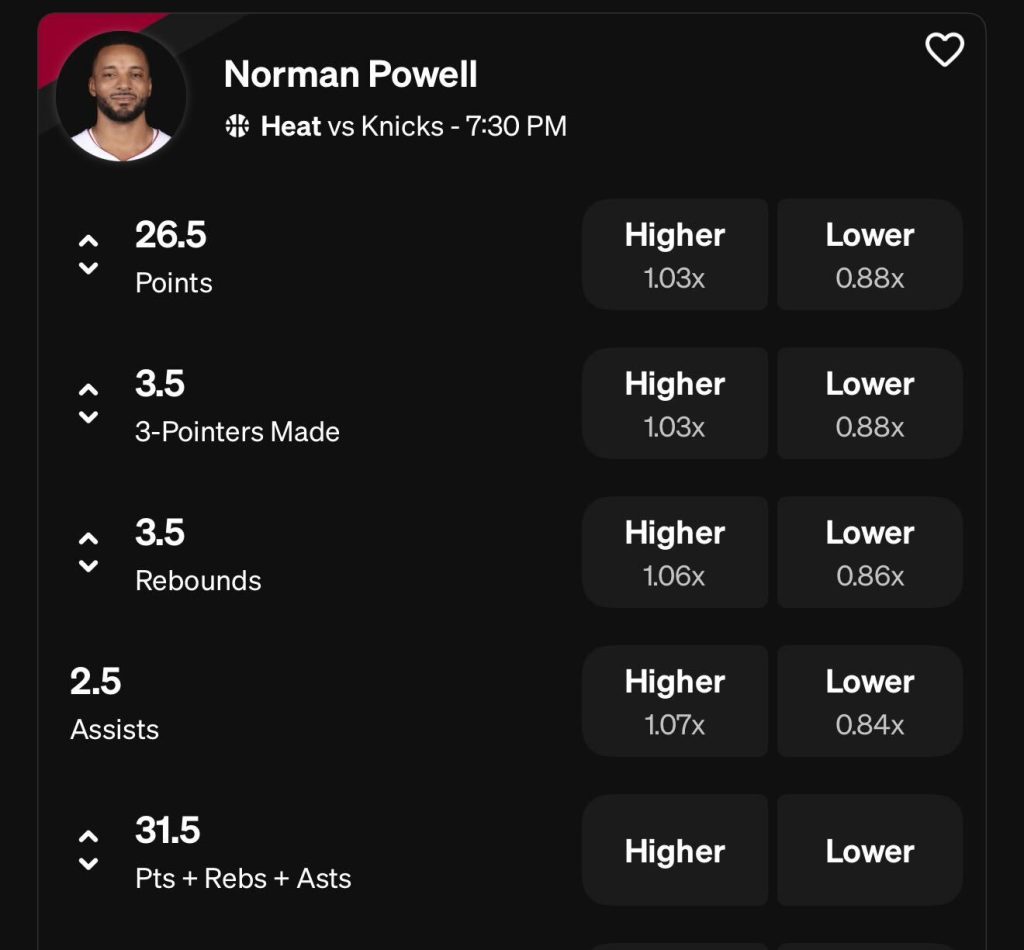Pick Lower on 2.5 Assists
The width and height of the screenshot is (1024, 950).
click(x=870, y=700)
